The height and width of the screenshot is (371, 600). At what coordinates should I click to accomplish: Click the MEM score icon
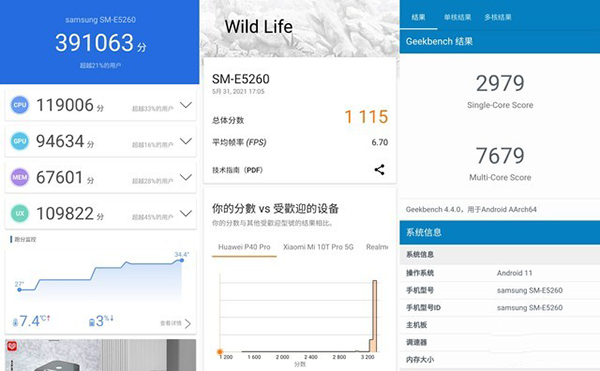click(20, 177)
